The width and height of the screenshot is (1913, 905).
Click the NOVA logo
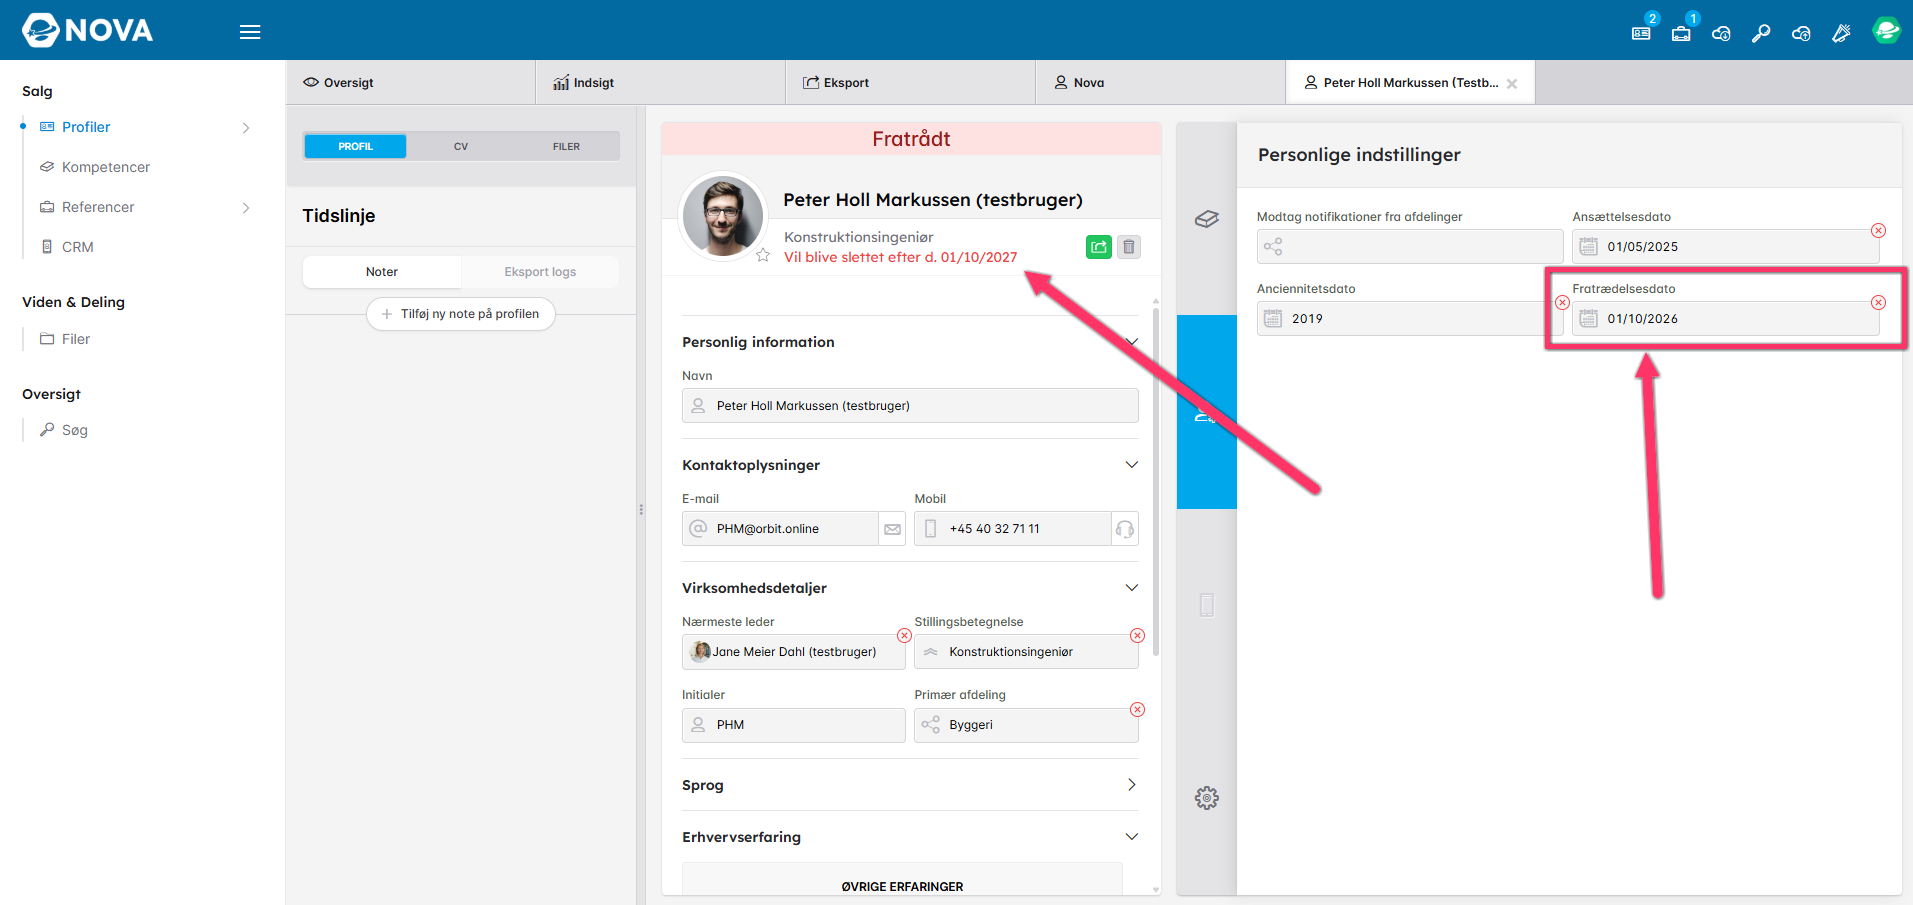click(88, 30)
